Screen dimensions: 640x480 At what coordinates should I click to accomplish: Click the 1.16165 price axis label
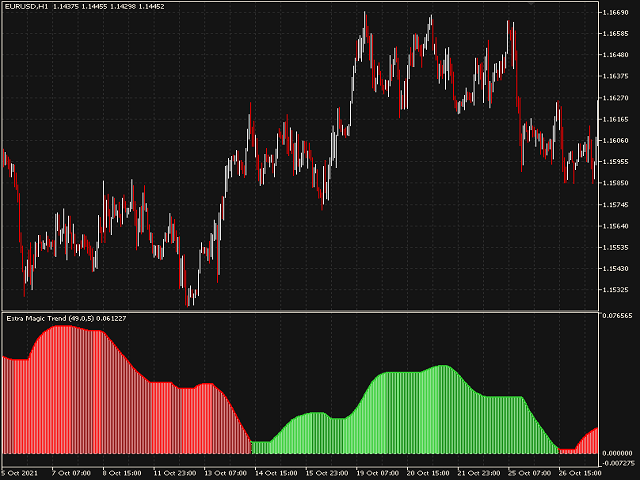pos(616,119)
